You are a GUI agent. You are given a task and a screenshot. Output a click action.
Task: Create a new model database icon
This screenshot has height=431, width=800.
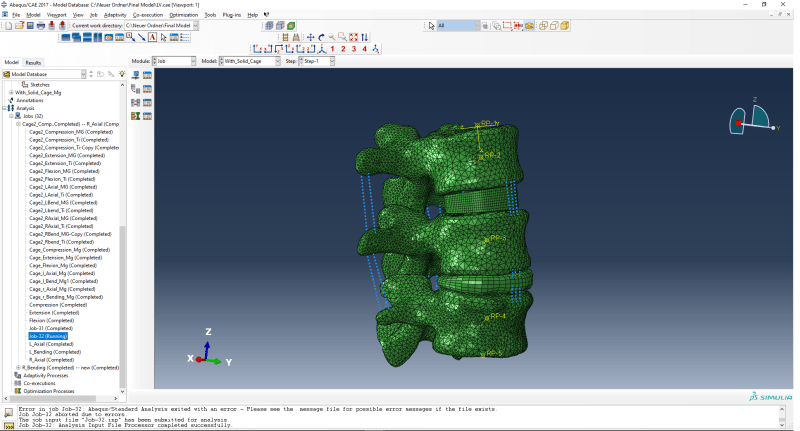pos(9,26)
